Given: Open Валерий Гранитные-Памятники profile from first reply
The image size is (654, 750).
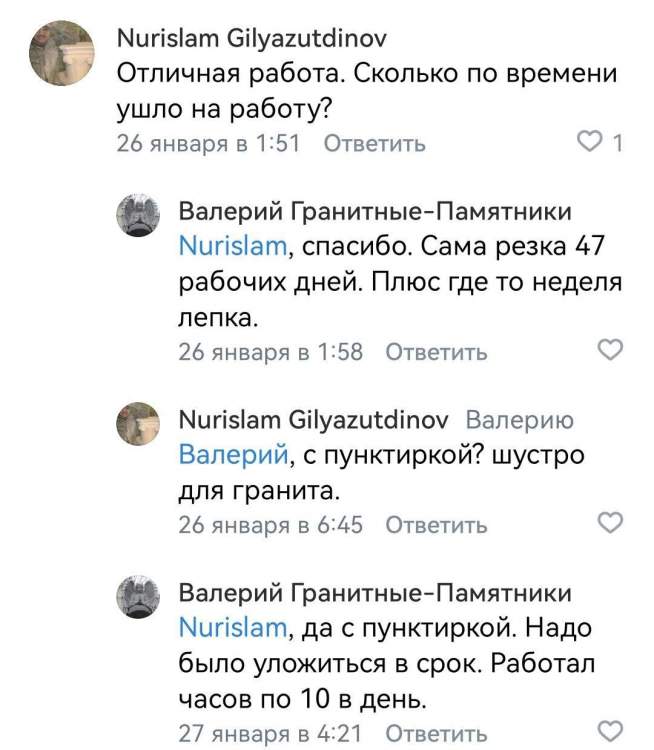Looking at the screenshot, I should 374,212.
